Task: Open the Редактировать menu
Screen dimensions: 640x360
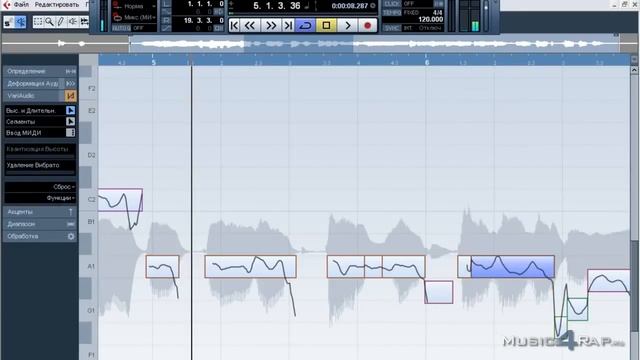Action: point(57,5)
